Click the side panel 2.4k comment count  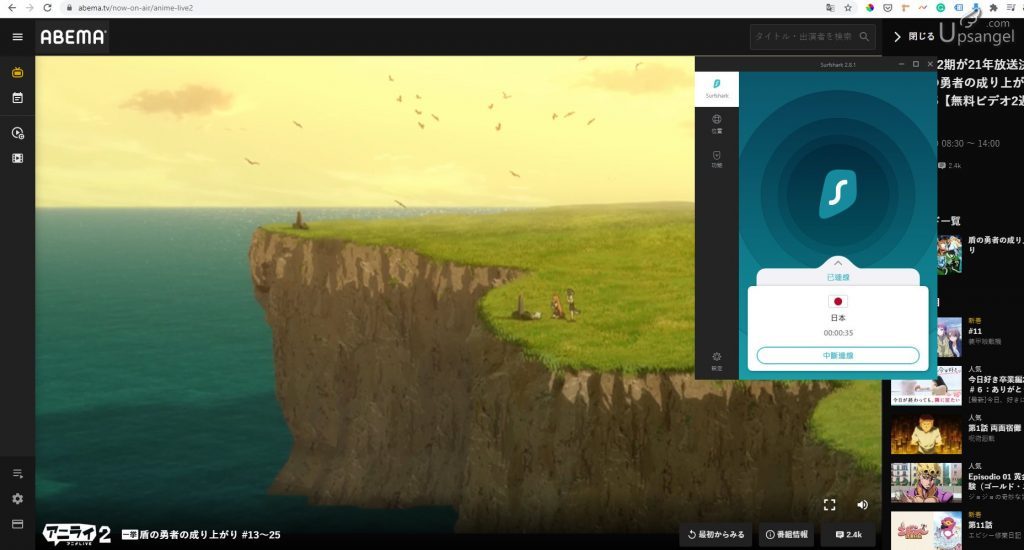(x=950, y=165)
